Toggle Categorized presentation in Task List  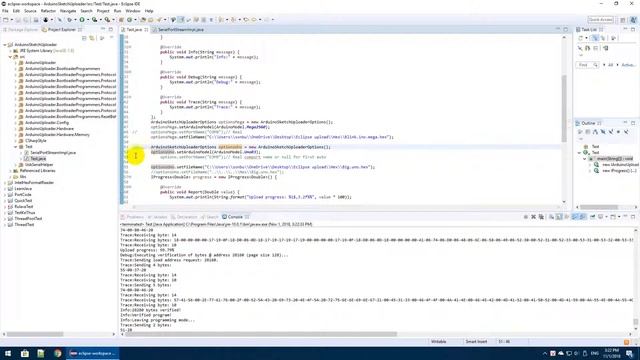pos(595,38)
